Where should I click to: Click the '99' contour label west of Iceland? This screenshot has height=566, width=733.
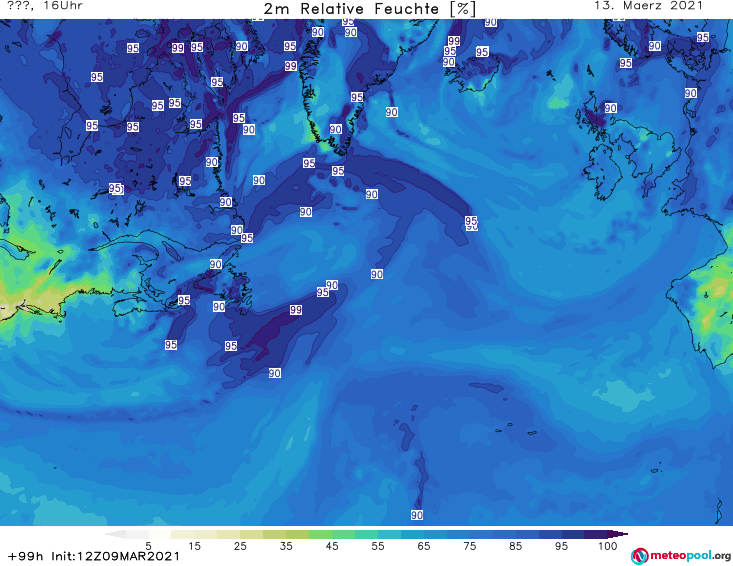pos(453,41)
